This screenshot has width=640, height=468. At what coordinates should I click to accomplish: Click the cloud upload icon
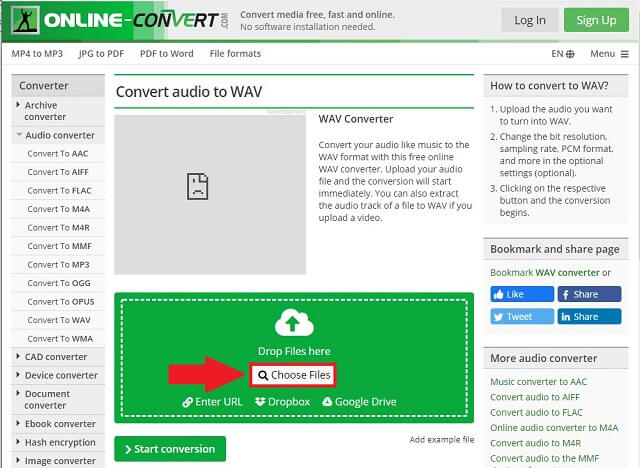tap(294, 322)
